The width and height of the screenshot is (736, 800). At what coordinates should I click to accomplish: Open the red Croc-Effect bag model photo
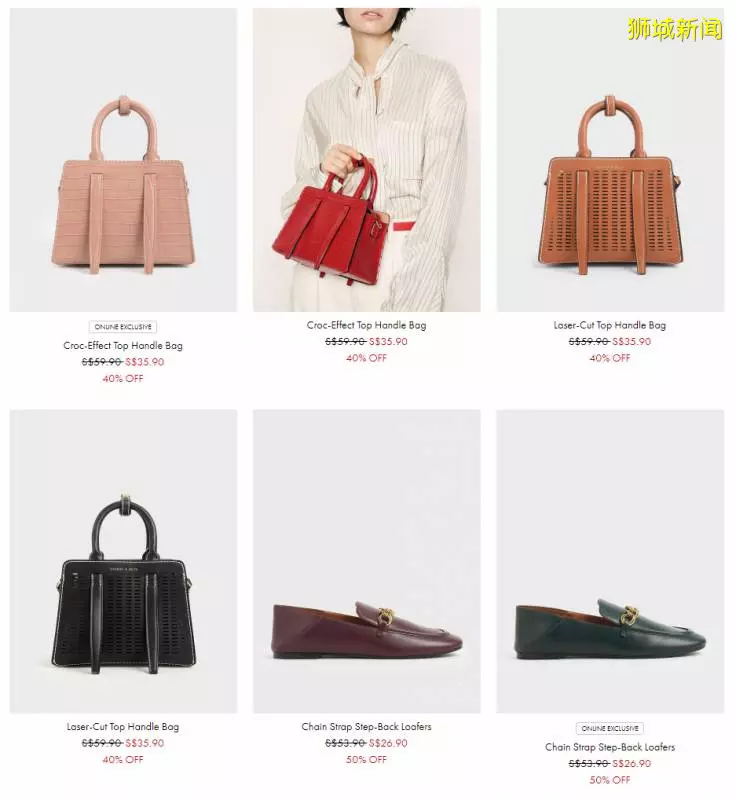coord(367,160)
